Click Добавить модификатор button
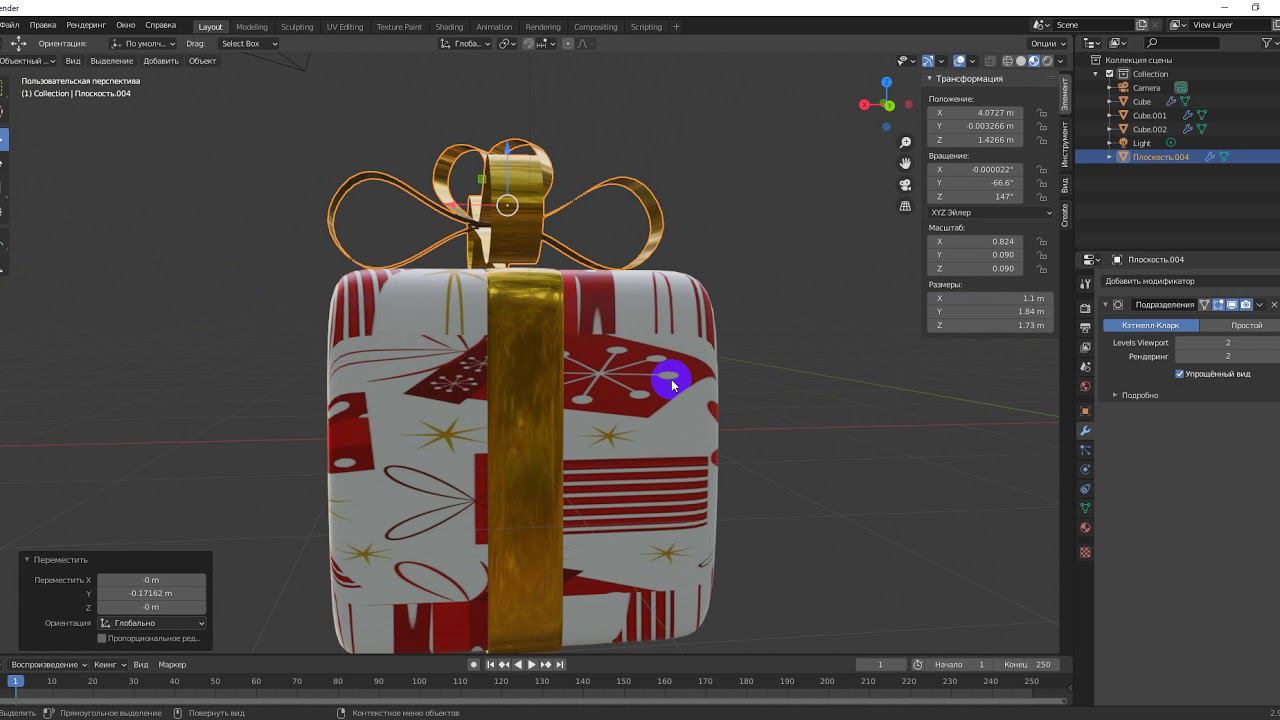 [1150, 281]
